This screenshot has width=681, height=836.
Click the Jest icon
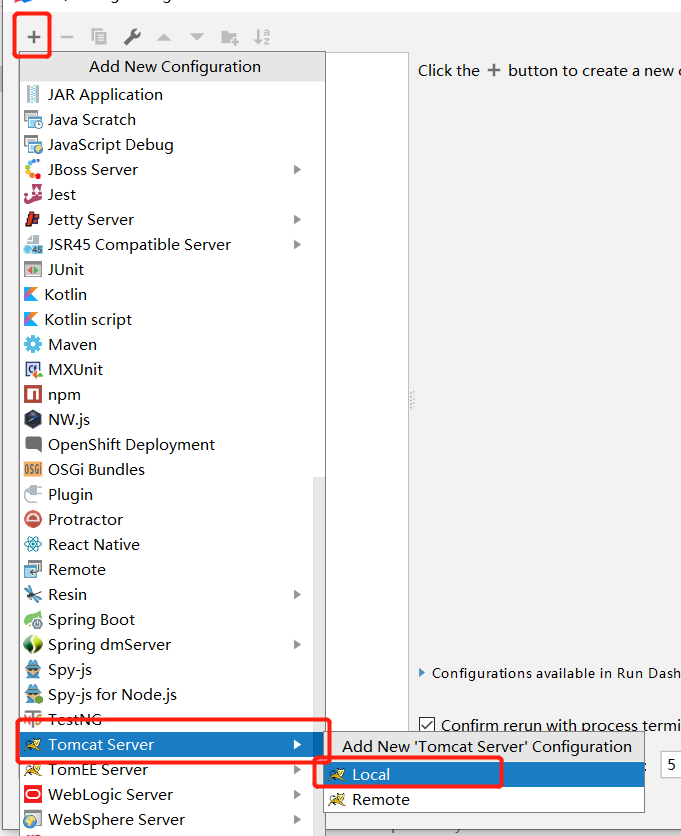pyautogui.click(x=33, y=195)
